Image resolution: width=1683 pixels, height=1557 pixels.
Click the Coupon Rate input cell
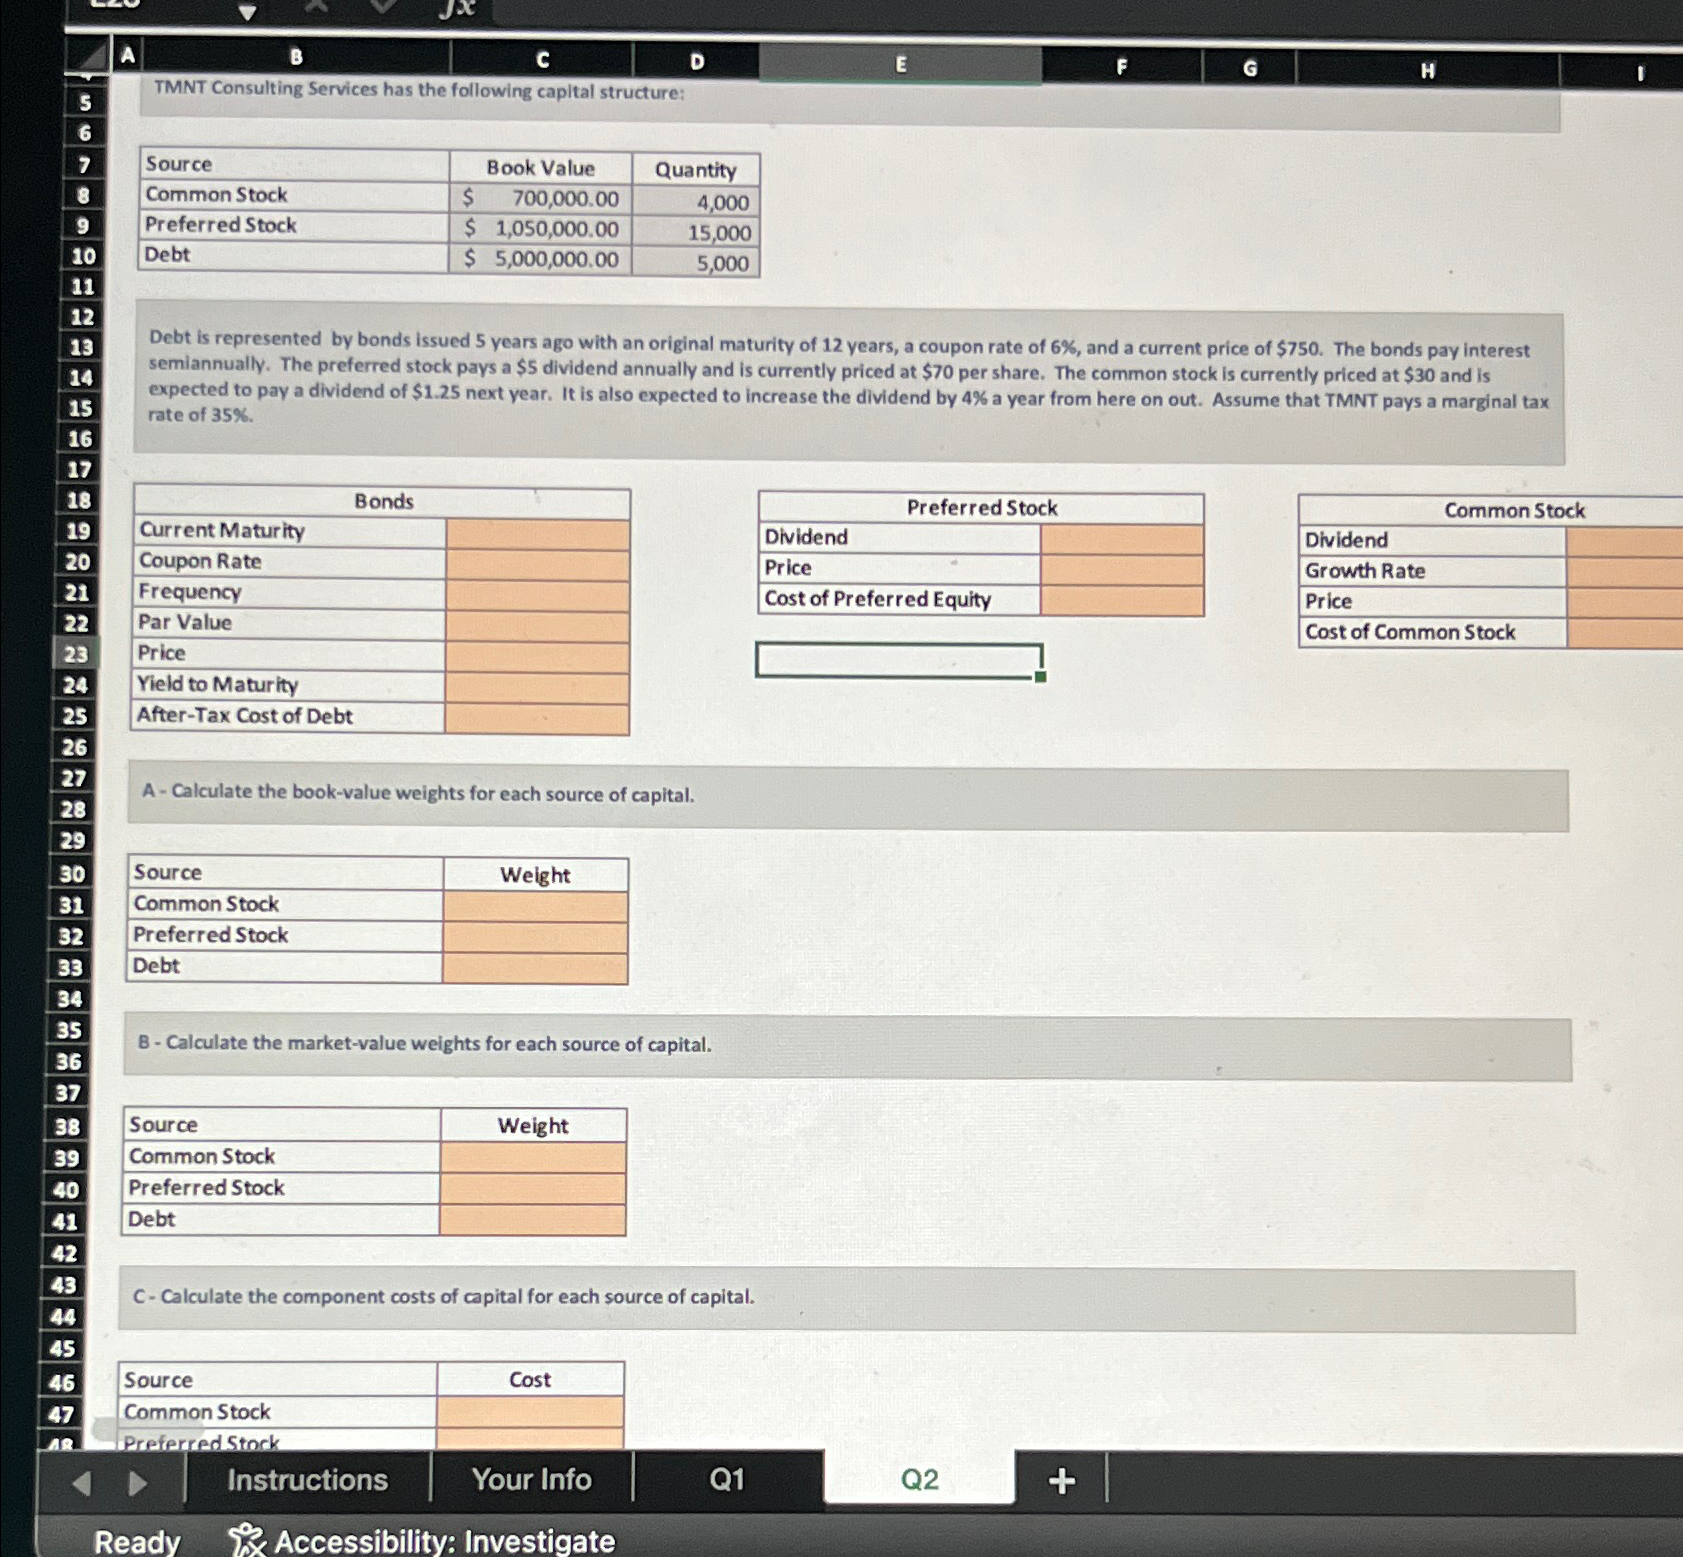[x=538, y=565]
